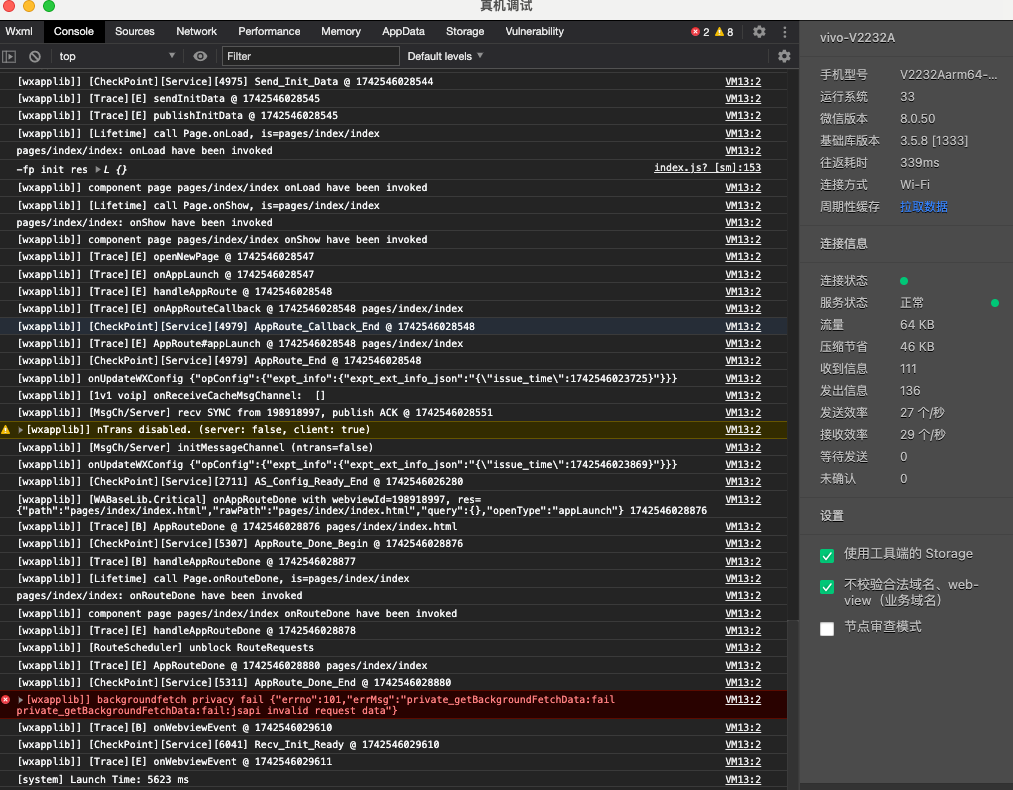Toggle the console sidebar panel icon

tap(9, 56)
